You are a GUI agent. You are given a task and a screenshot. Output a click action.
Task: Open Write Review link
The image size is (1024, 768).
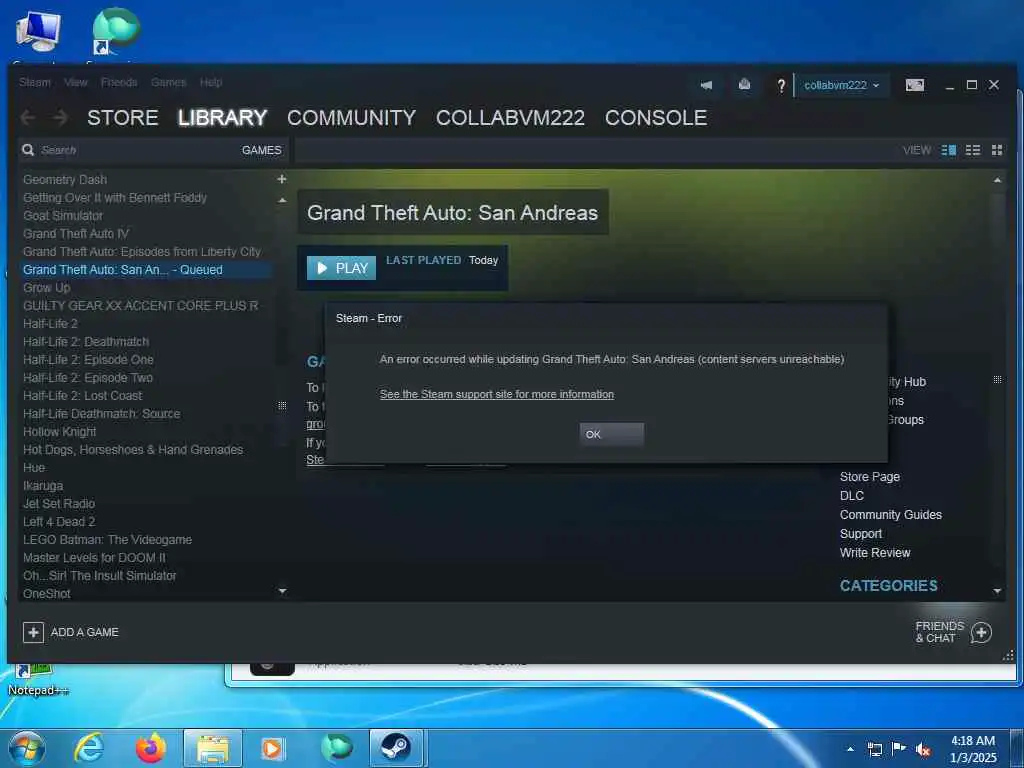[875, 552]
